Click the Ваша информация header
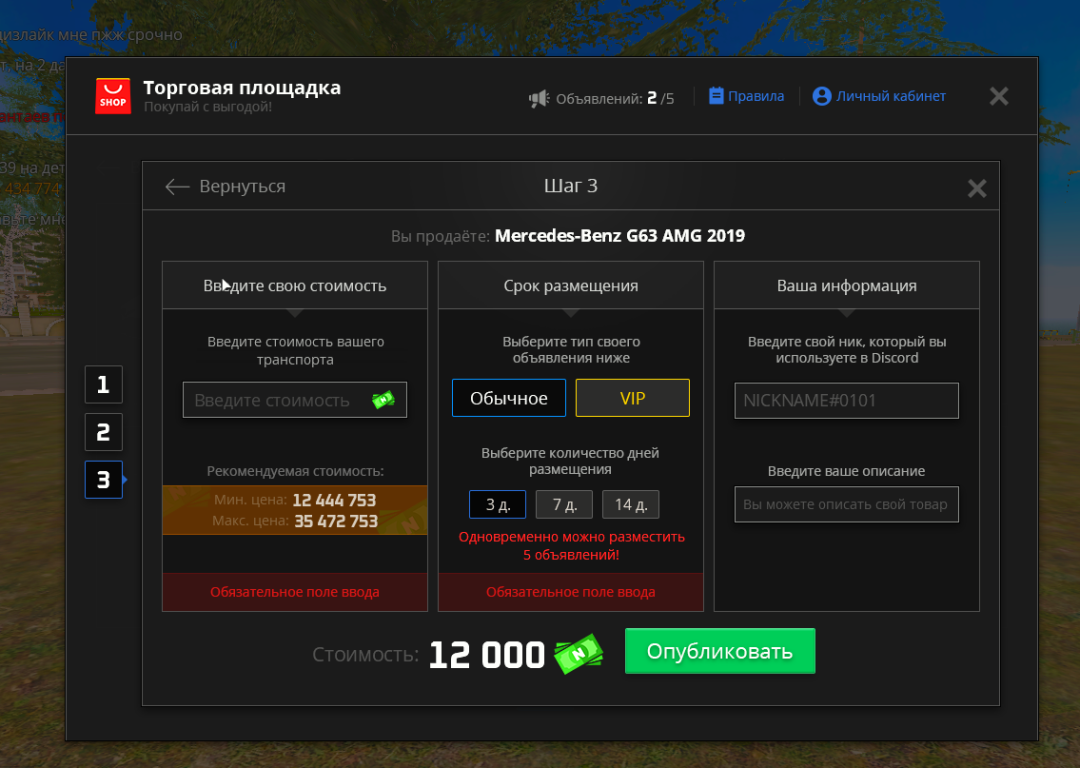This screenshot has height=768, width=1080. click(x=847, y=285)
